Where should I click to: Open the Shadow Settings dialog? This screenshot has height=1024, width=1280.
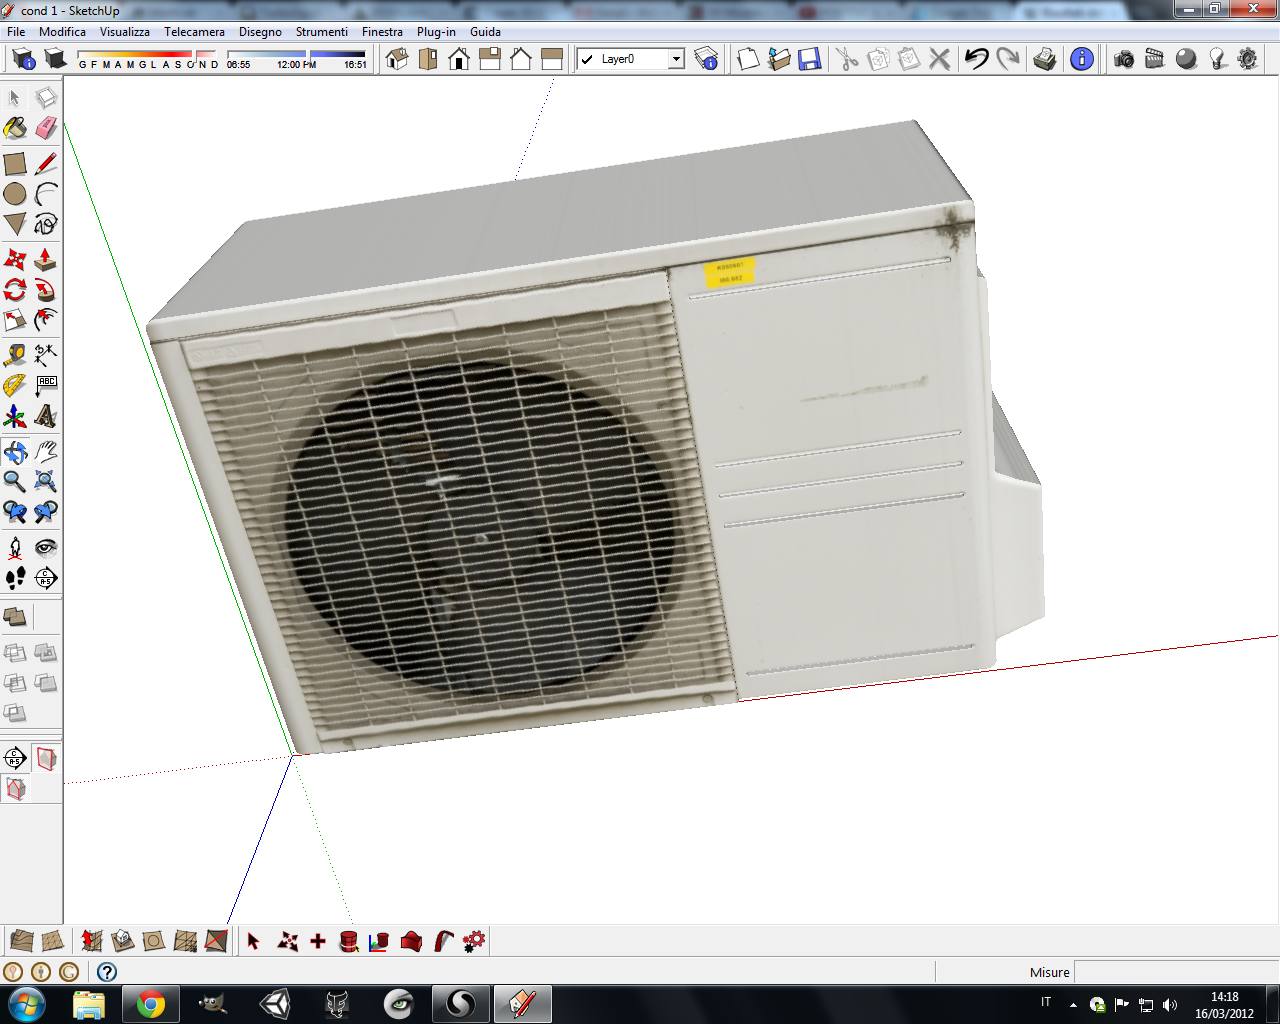click(24, 59)
